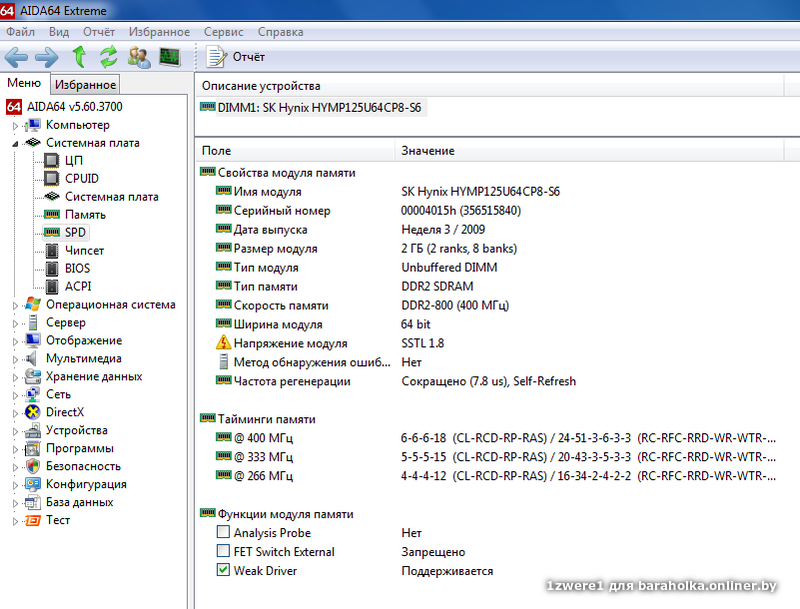Image resolution: width=800 pixels, height=609 pixels.
Task: Click the Значение column header
Action: pyautogui.click(x=589, y=151)
